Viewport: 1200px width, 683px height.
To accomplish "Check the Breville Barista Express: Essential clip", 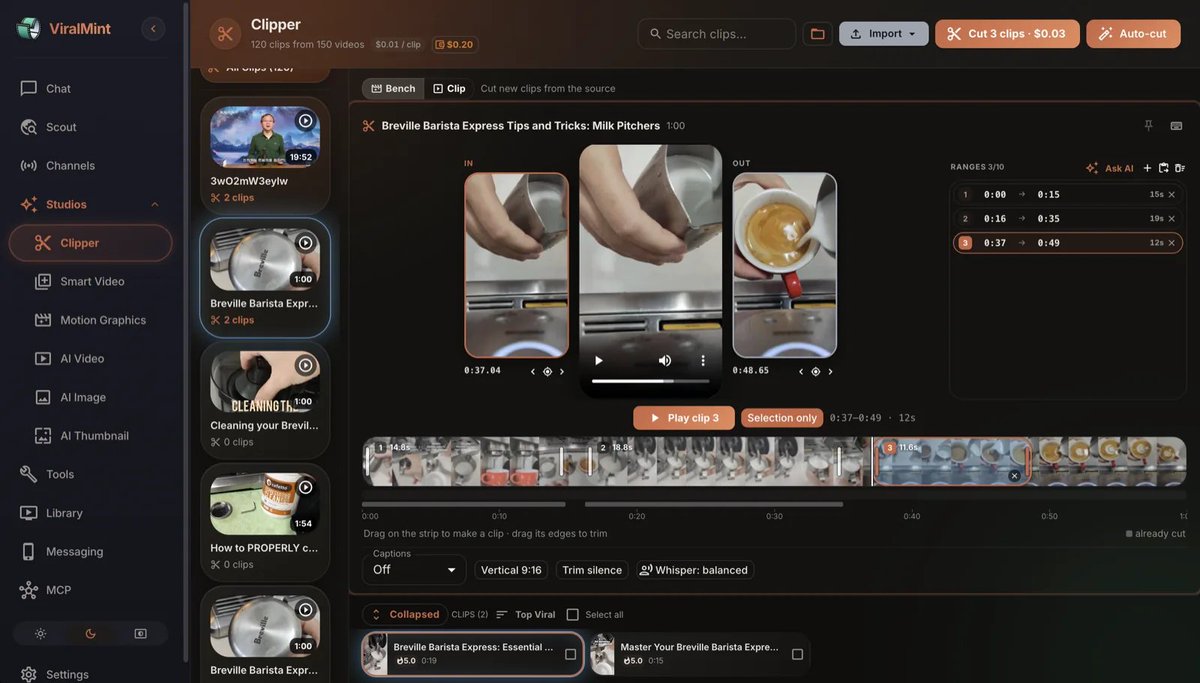I will click(570, 654).
